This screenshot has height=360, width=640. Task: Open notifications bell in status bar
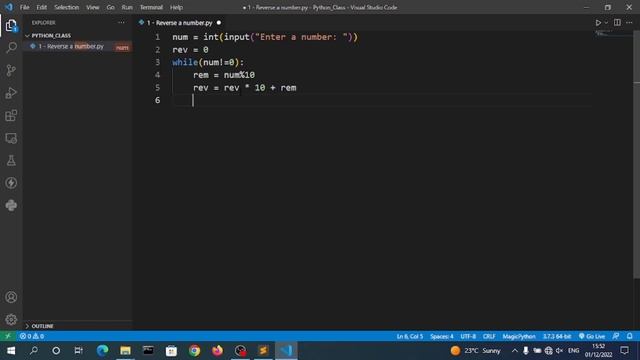click(x=630, y=336)
